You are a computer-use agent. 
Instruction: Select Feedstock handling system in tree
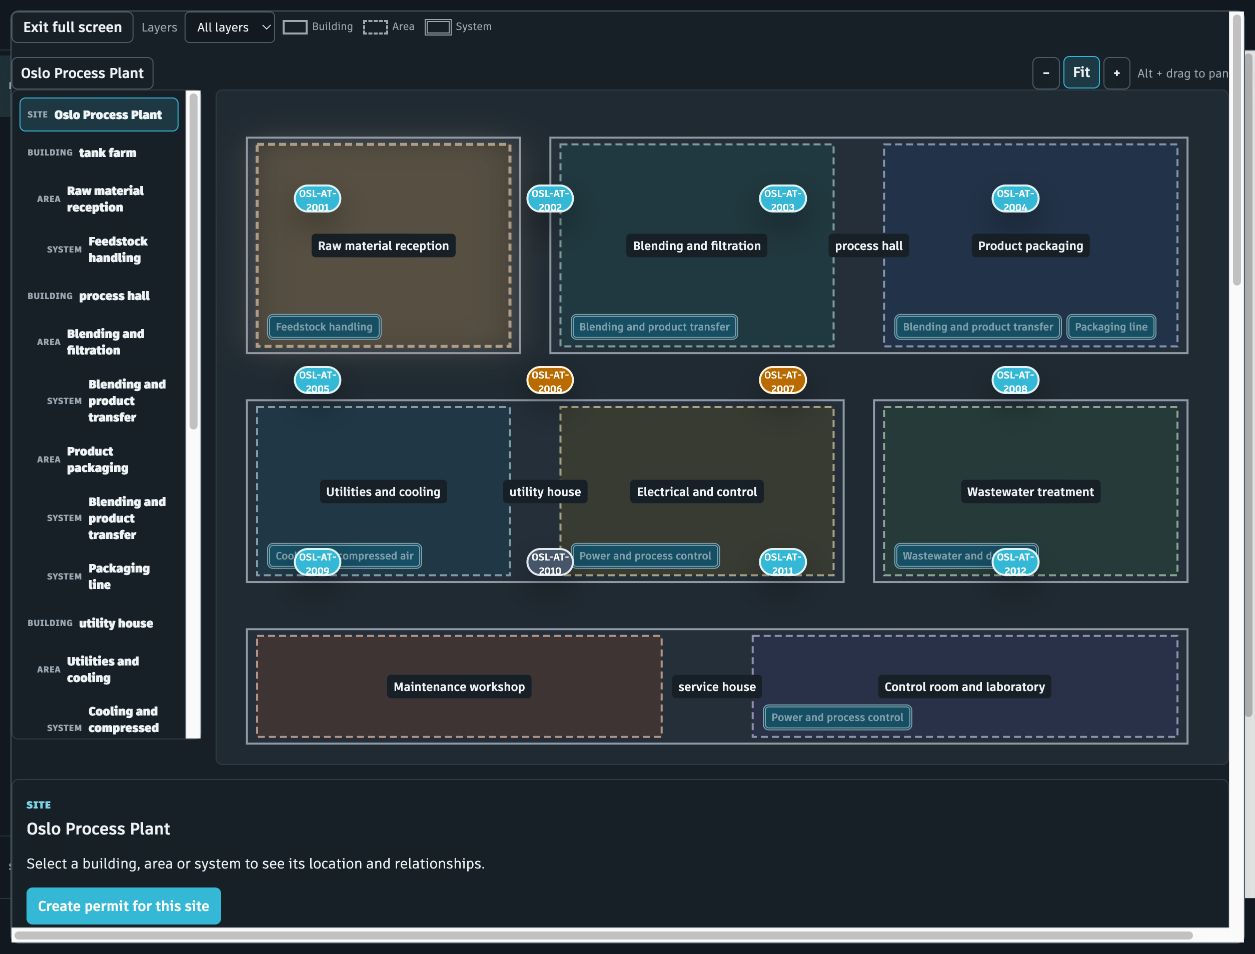(99, 249)
